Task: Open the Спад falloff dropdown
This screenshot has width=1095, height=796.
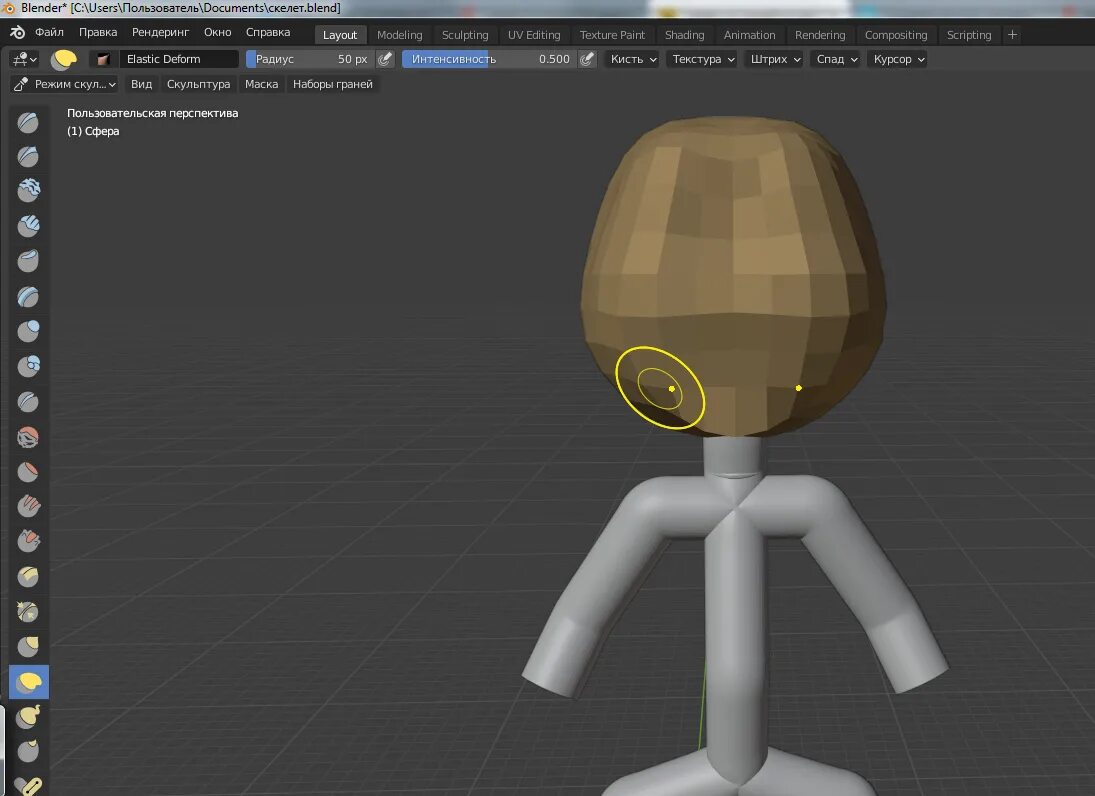Action: click(x=834, y=59)
